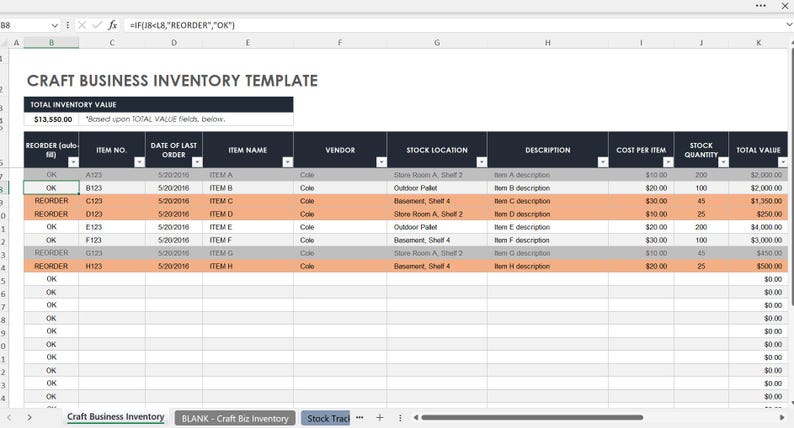Expand the formula bar chevron
Image resolution: width=794 pixels, height=428 pixels.
pyautogui.click(x=789, y=25)
